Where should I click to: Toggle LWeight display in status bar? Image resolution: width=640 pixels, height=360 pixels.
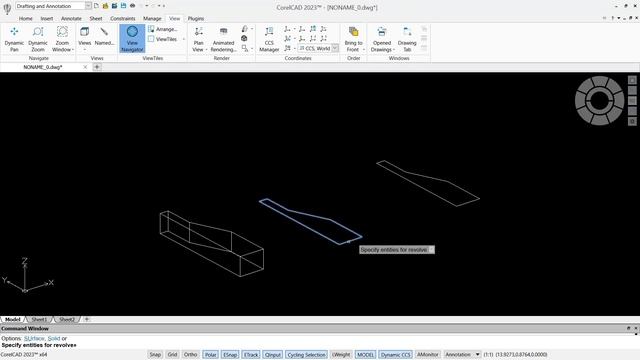pyautogui.click(x=341, y=355)
